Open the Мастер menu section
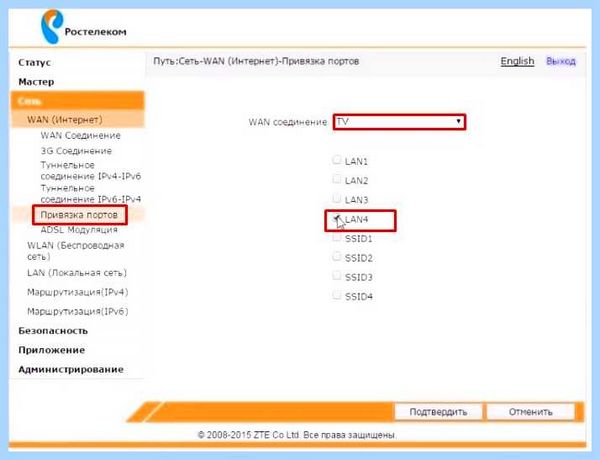This screenshot has width=600, height=460. [x=36, y=82]
